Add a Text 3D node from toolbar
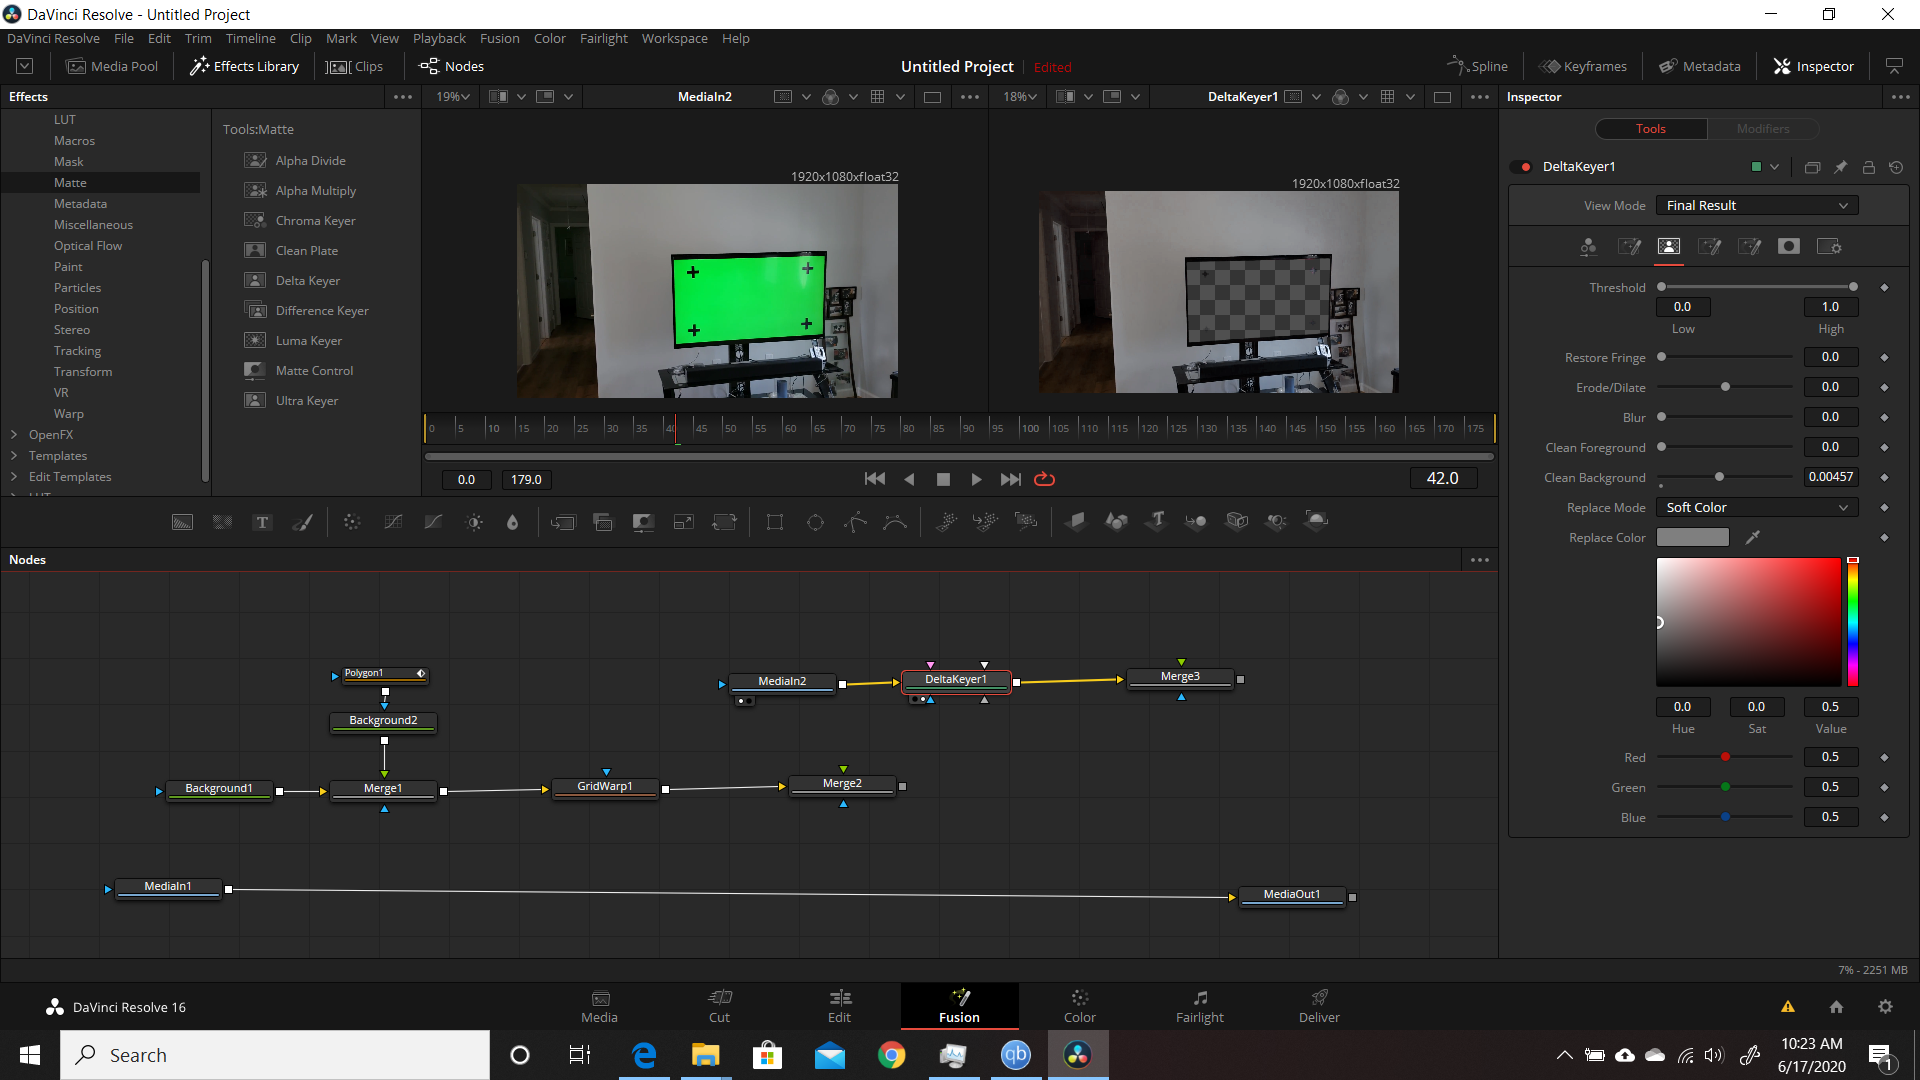The width and height of the screenshot is (1920, 1080). pyautogui.click(x=1157, y=522)
